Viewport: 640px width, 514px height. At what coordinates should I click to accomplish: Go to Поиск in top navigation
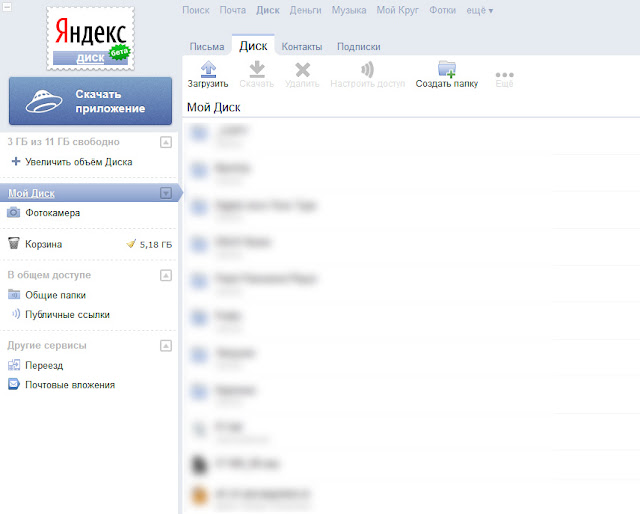[x=196, y=10]
